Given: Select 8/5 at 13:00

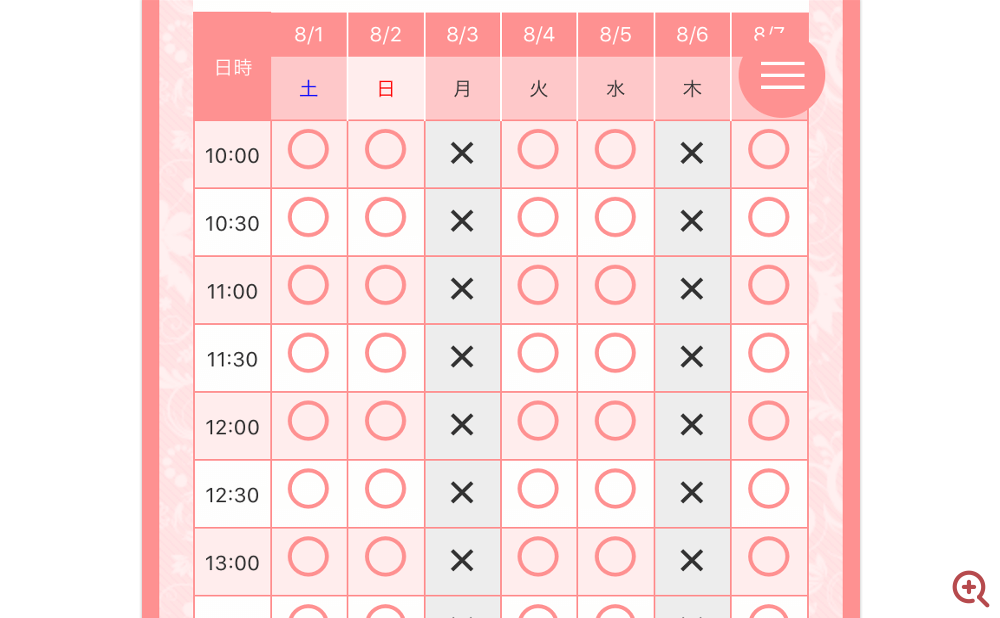Looking at the screenshot, I should [615, 557].
